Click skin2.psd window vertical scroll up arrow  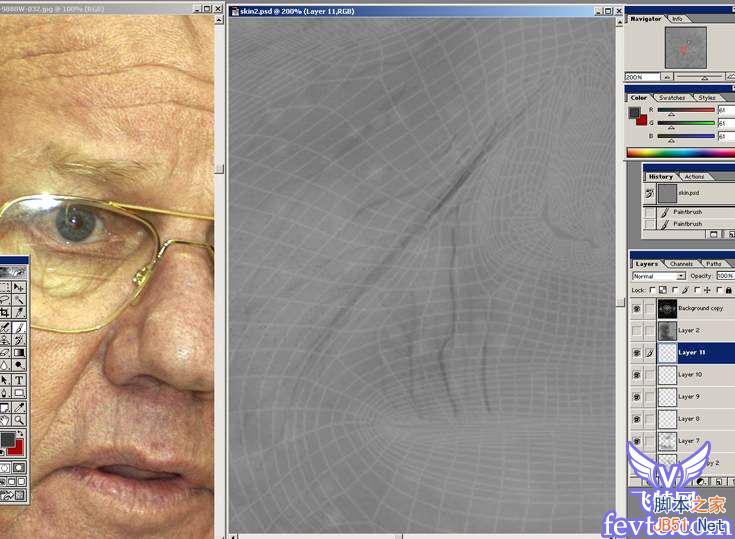[x=619, y=22]
